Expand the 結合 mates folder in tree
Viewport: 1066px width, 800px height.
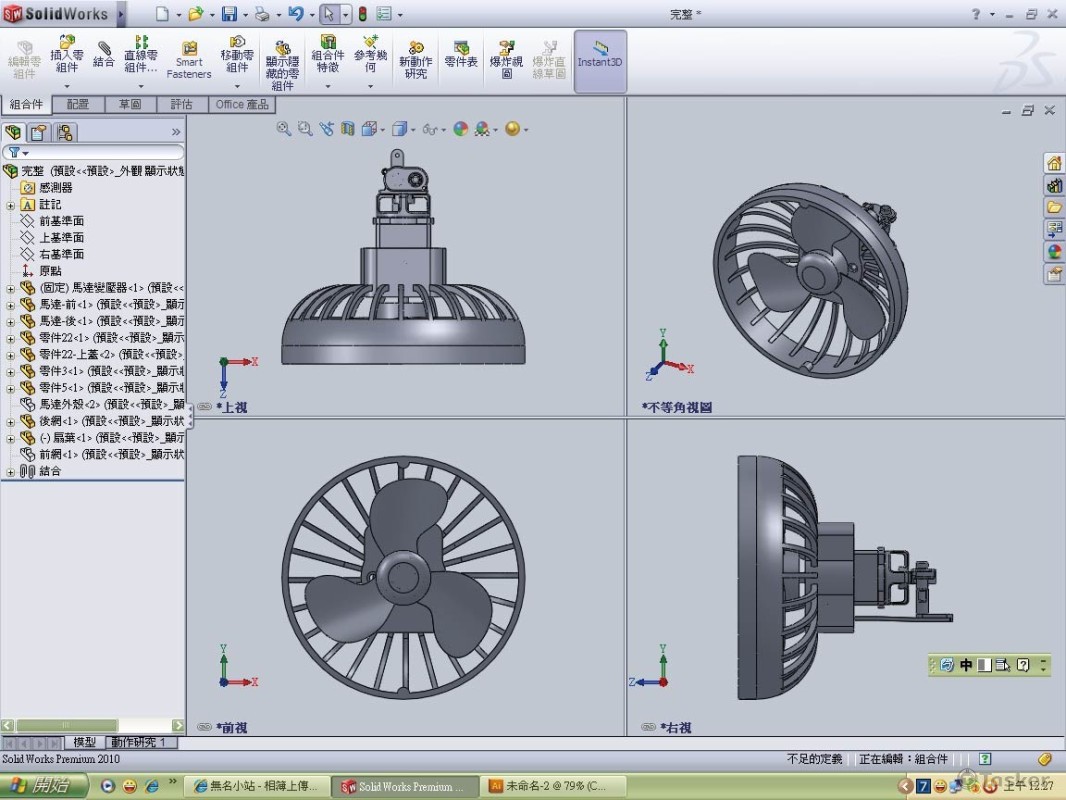[11, 471]
